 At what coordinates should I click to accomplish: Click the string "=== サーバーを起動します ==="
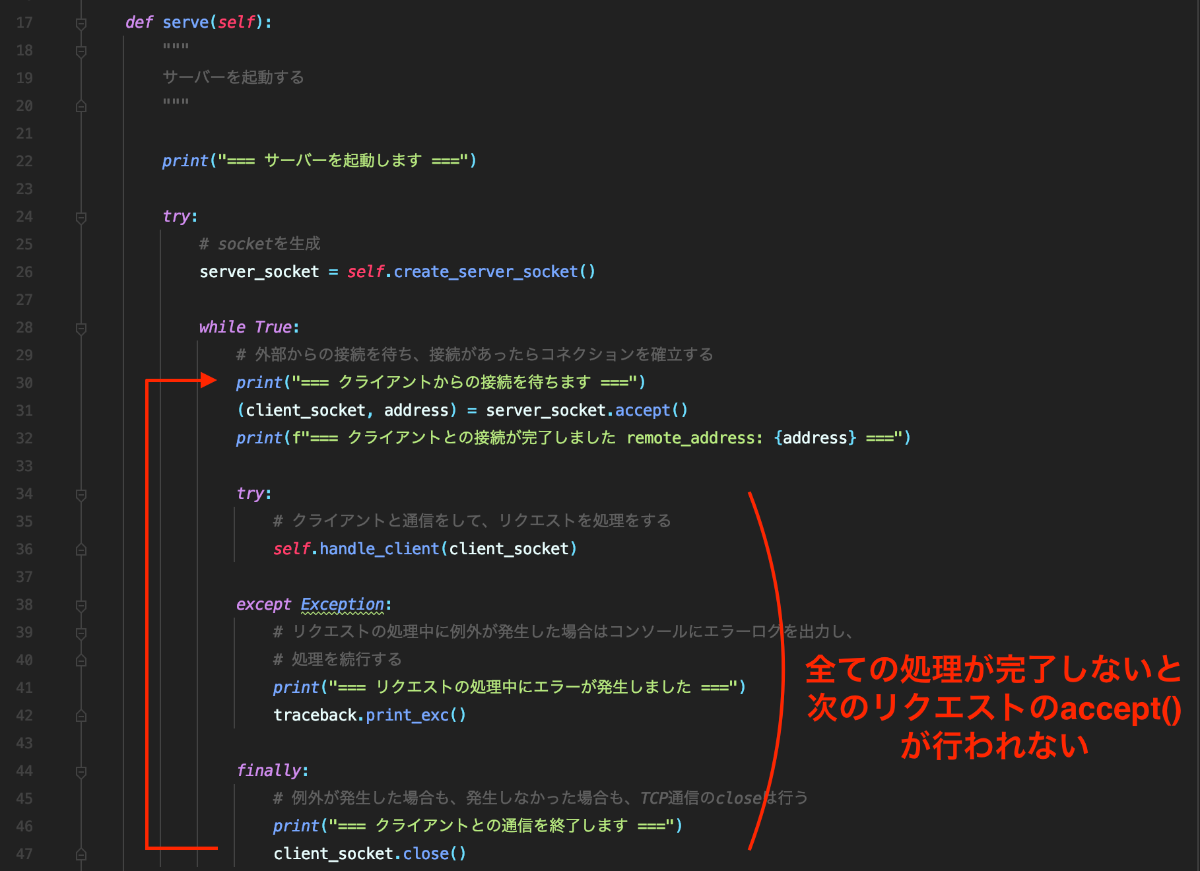click(x=343, y=160)
